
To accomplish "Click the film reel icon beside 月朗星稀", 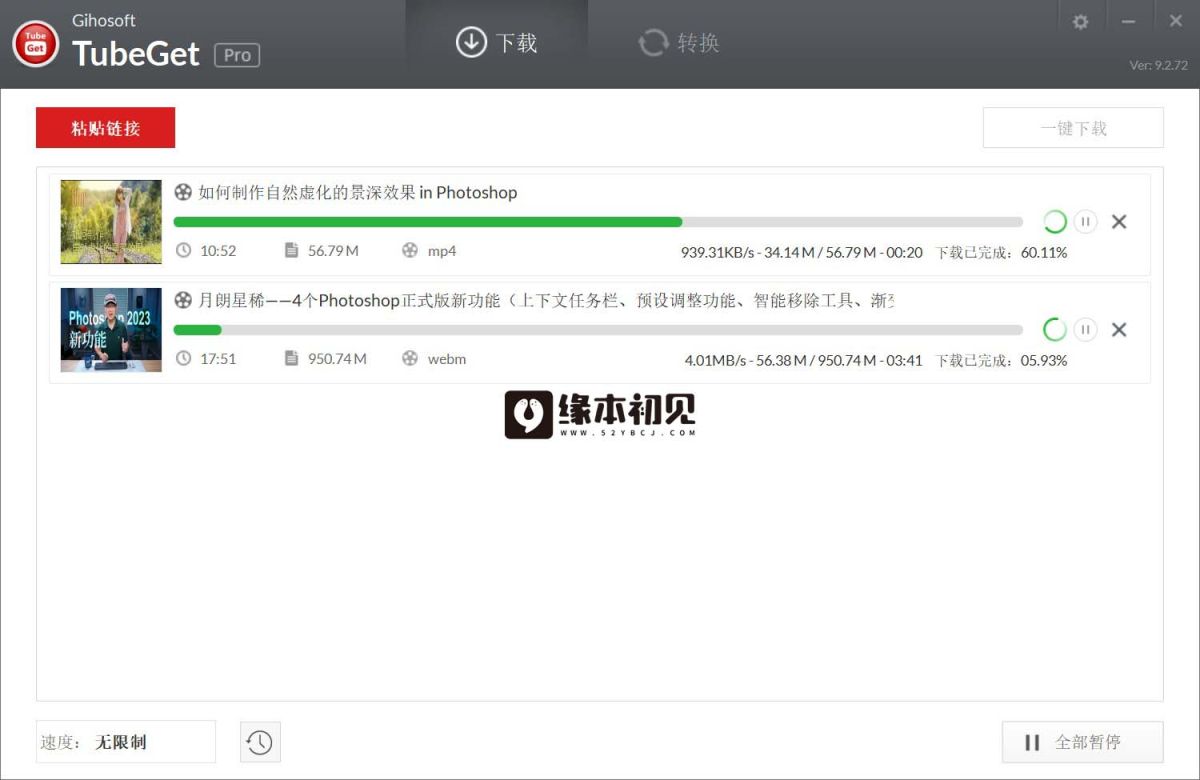I will click(x=183, y=300).
